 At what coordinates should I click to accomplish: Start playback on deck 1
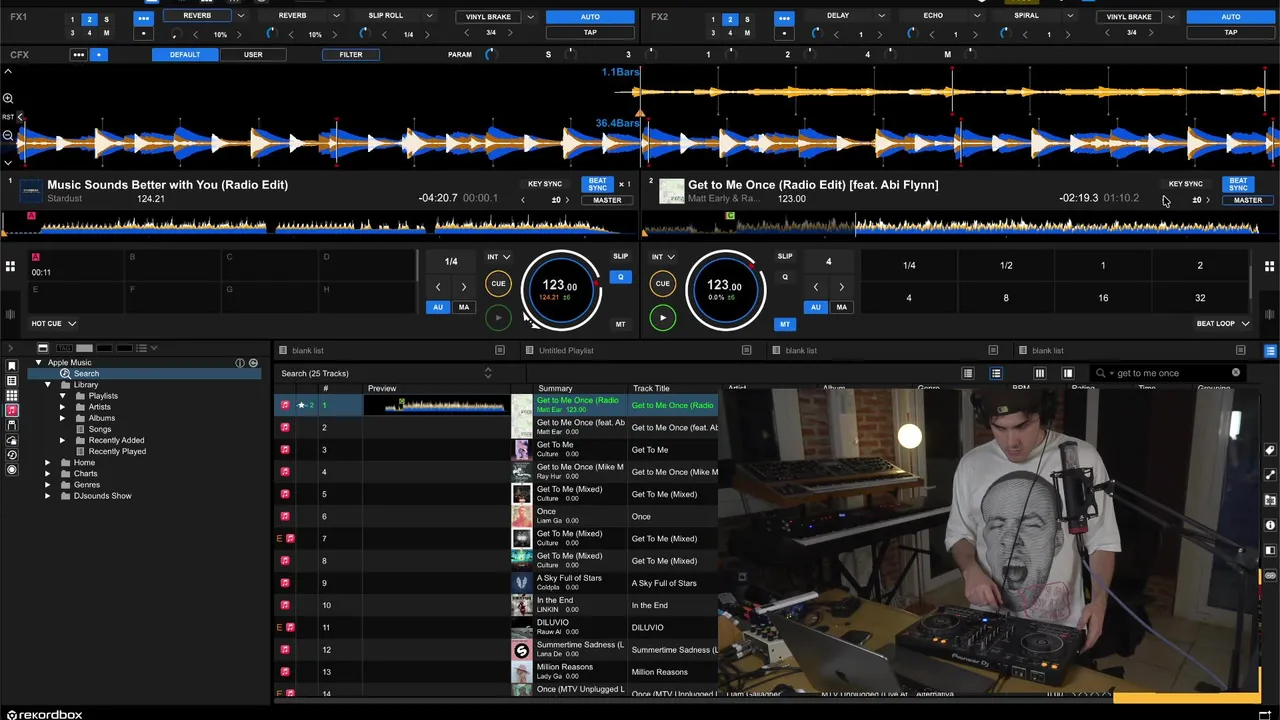click(498, 318)
